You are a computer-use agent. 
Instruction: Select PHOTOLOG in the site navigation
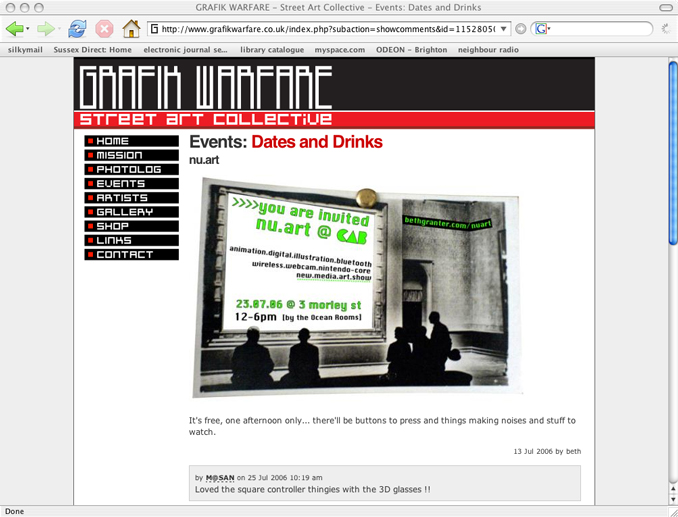131,169
